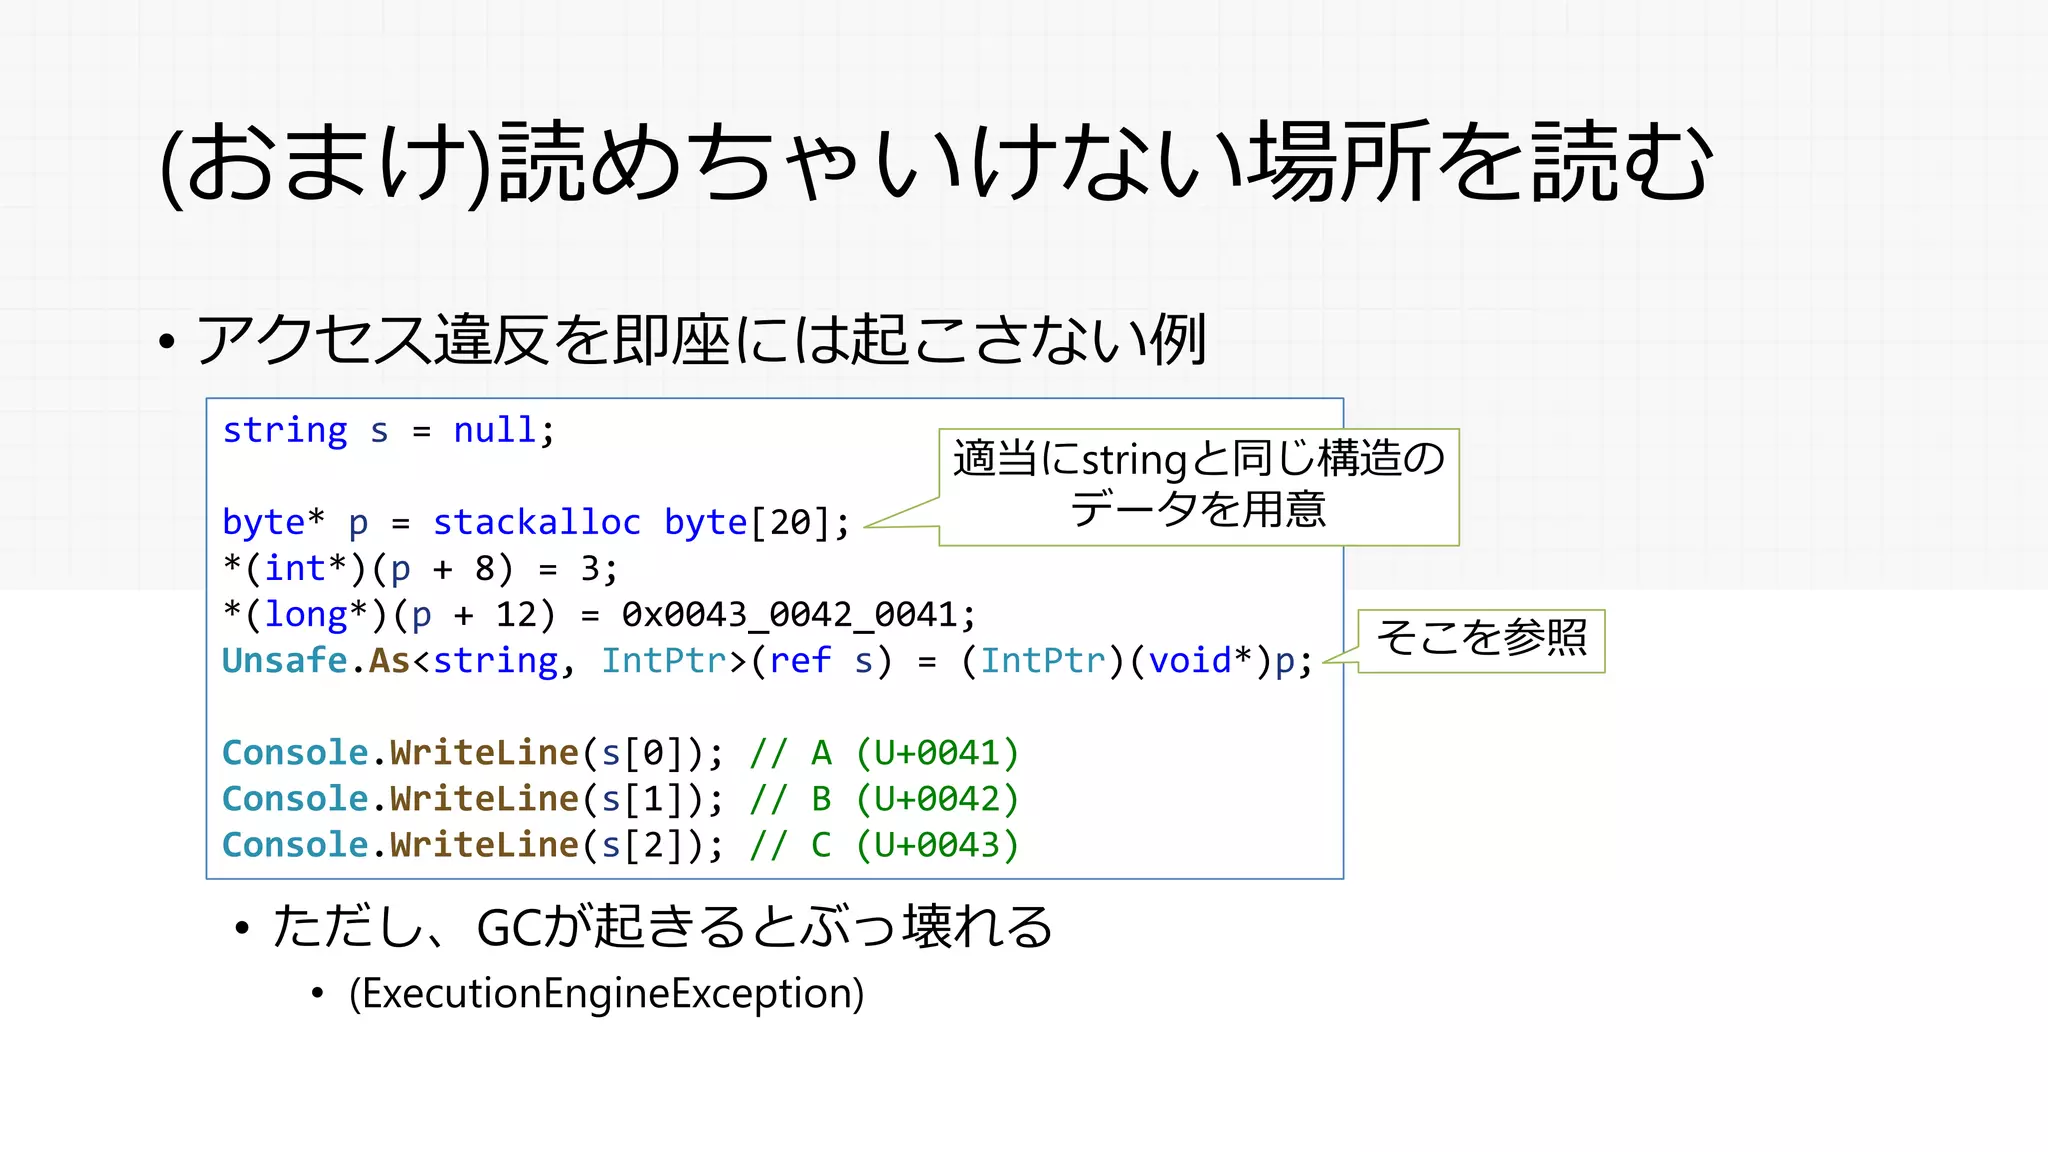This screenshot has width=2048, height=1152.
Task: Click the comment '// B (U+0042)'
Action: click(884, 798)
